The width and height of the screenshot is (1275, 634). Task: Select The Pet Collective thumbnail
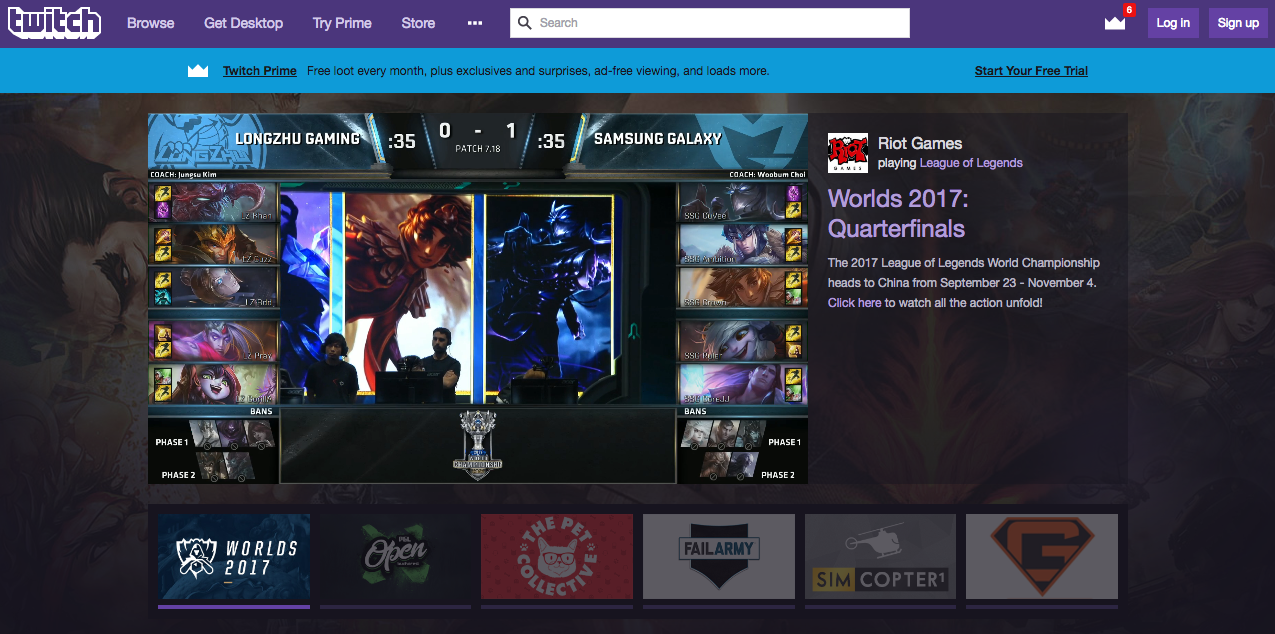(x=557, y=556)
